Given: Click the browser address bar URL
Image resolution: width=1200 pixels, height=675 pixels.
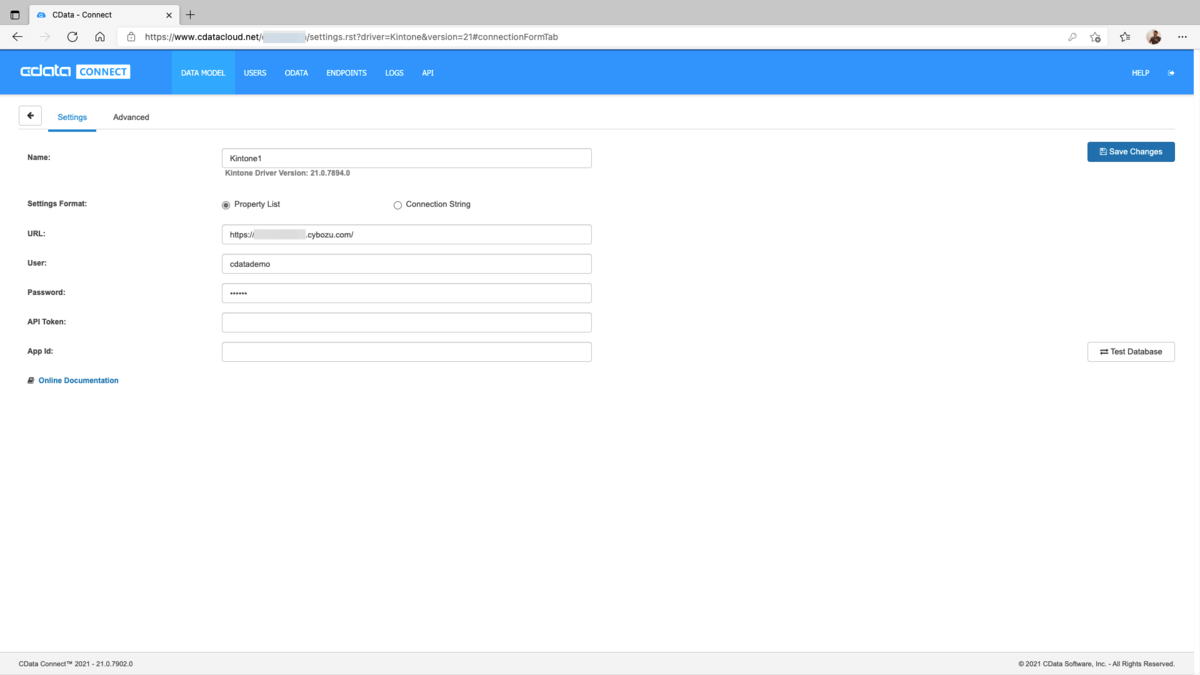Looking at the screenshot, I should point(351,37).
